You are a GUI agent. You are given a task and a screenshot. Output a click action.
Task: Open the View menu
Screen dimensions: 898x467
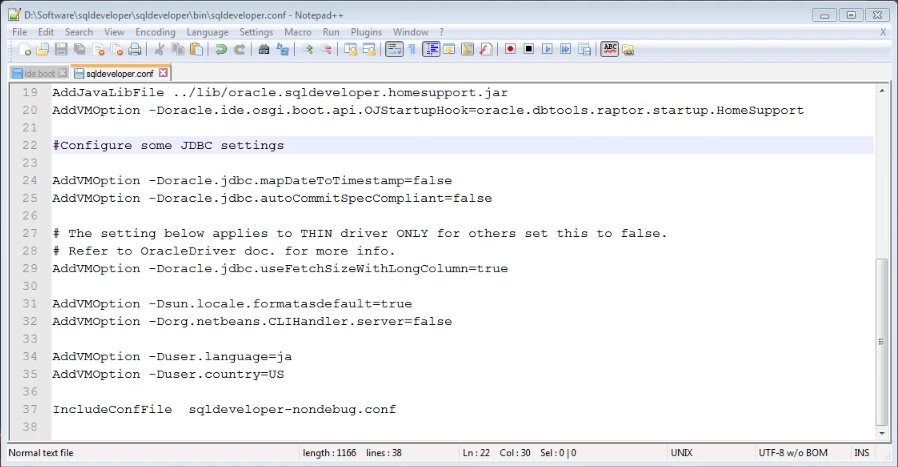[114, 32]
